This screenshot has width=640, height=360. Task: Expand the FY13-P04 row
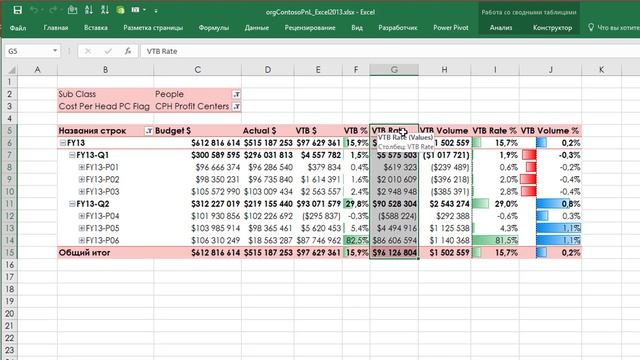82,216
